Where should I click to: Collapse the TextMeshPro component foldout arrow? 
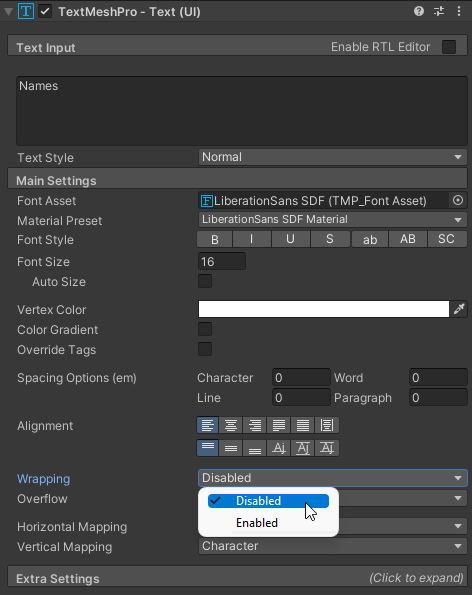(8, 11)
